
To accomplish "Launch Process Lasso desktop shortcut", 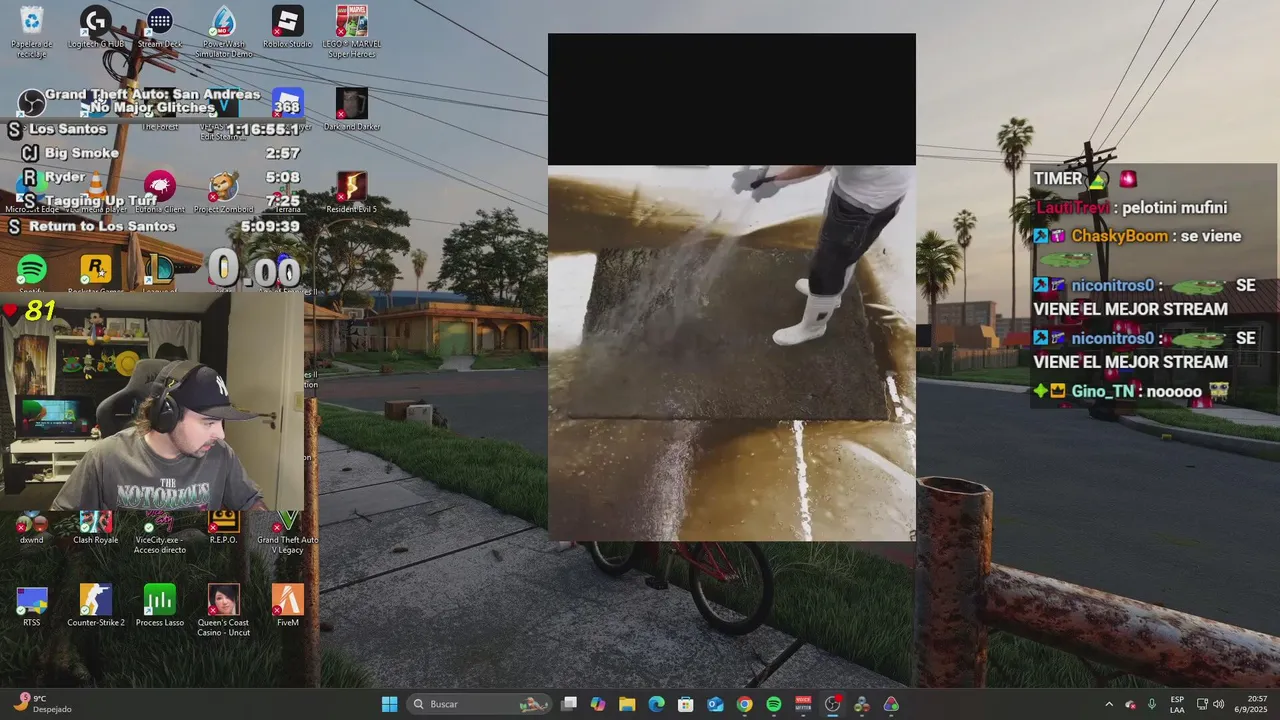I will coord(160,606).
